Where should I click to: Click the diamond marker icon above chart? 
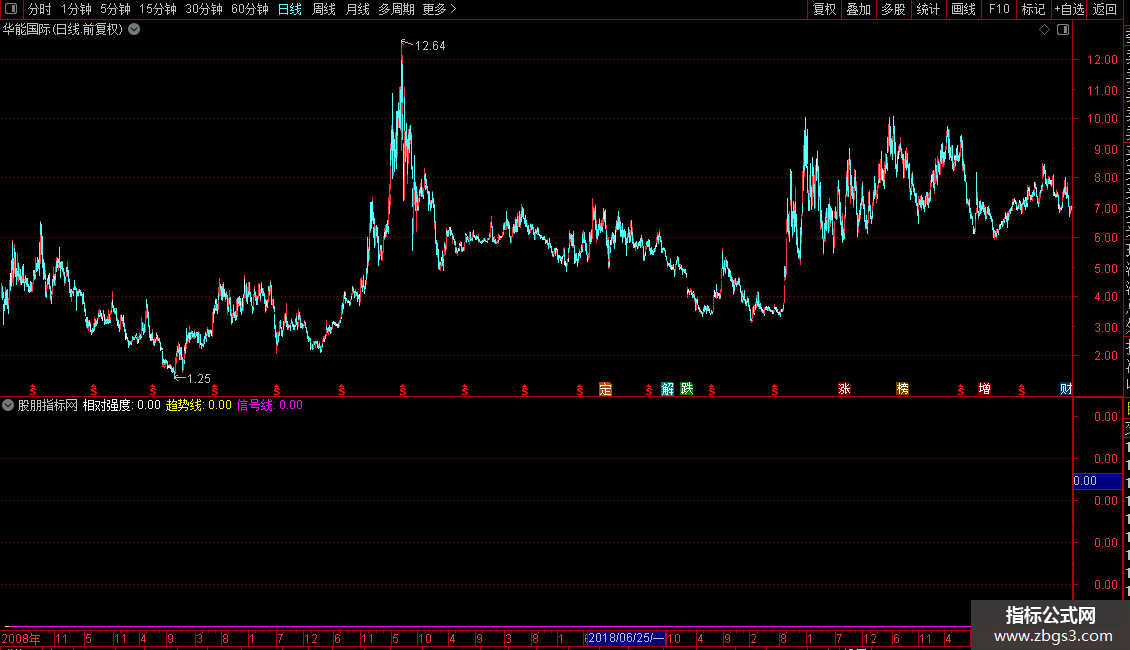click(x=1044, y=30)
